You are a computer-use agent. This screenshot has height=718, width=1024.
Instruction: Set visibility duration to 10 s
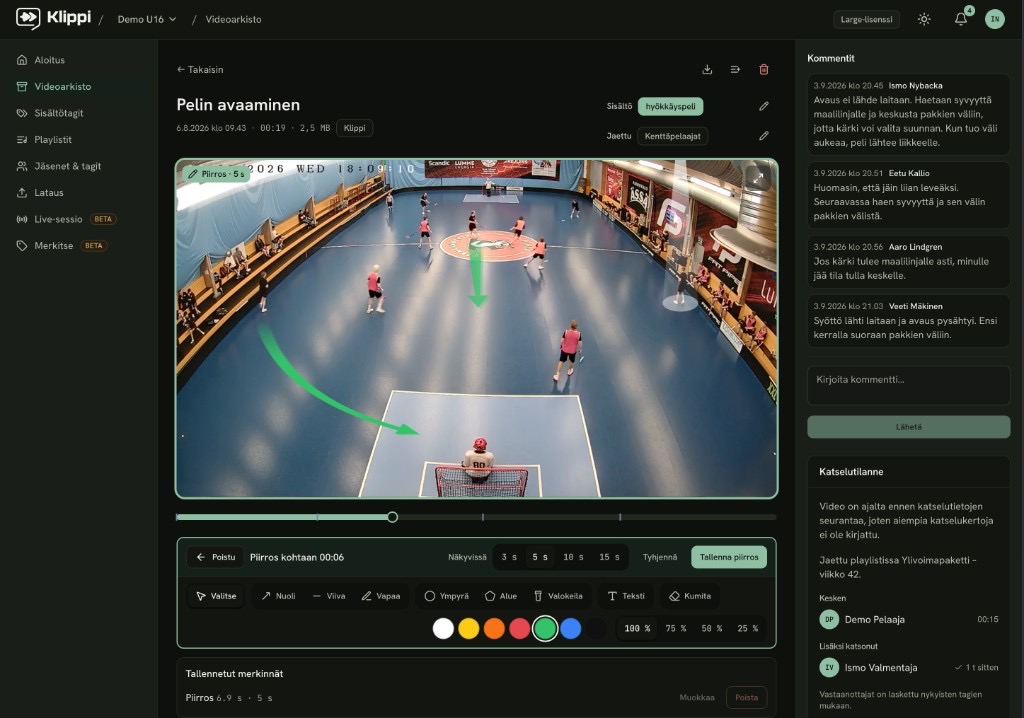pyautogui.click(x=573, y=557)
